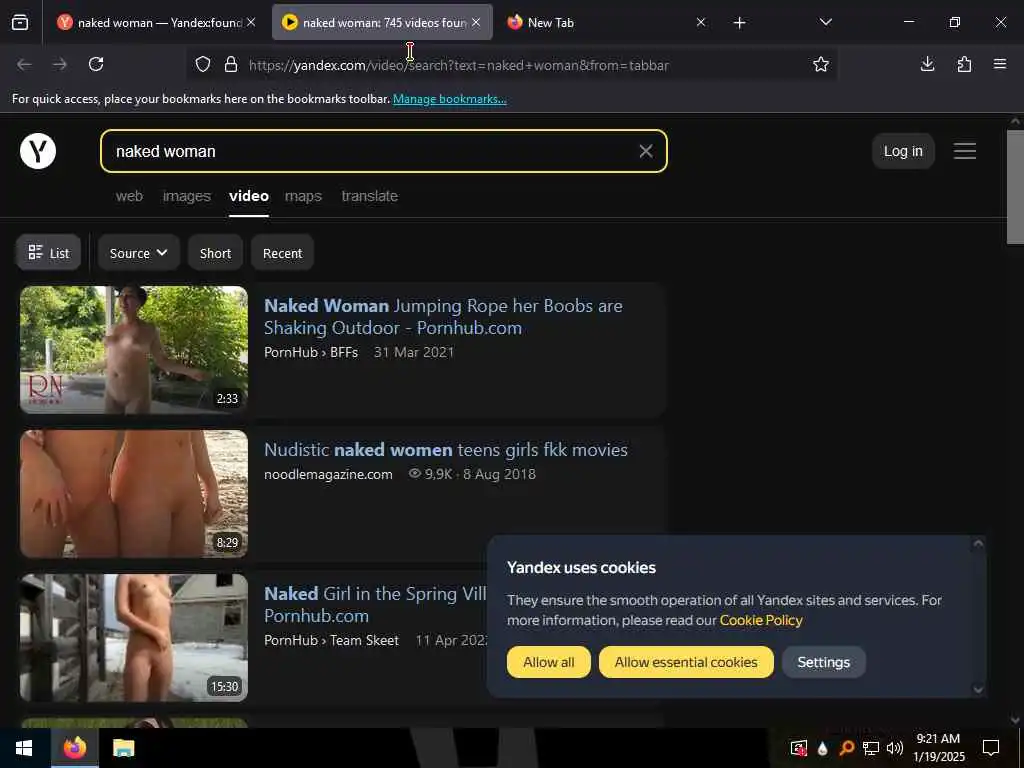Viewport: 1024px width, 768px height.
Task: Switch to the maps tab
Action: (x=303, y=196)
